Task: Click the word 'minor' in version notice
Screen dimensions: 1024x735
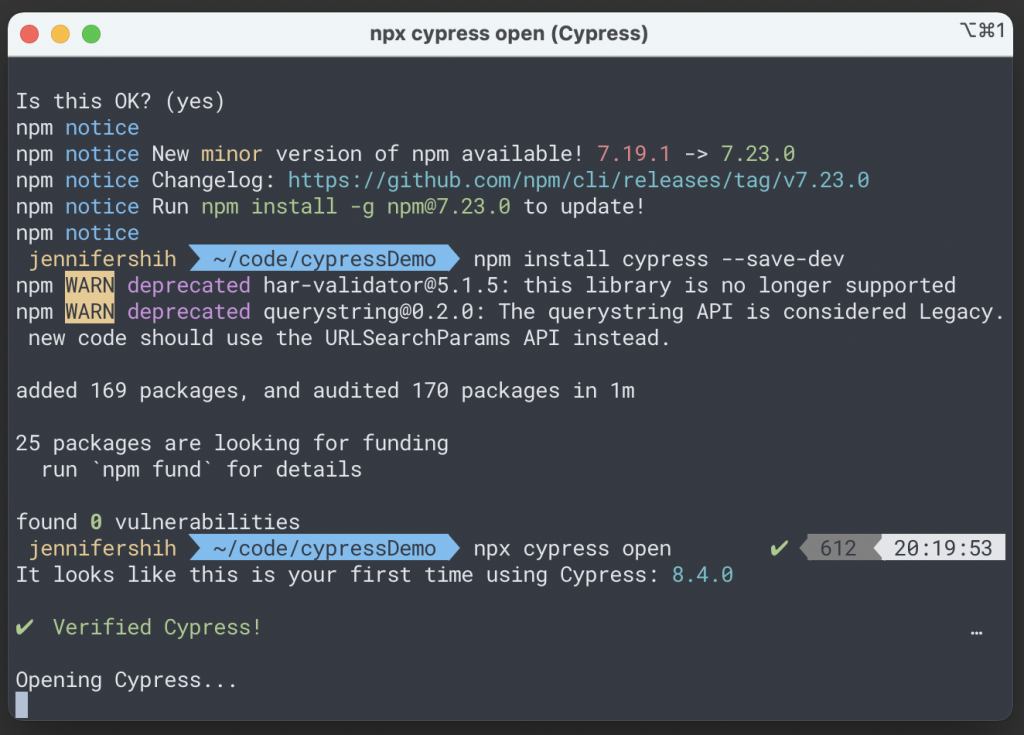Action: click(231, 154)
